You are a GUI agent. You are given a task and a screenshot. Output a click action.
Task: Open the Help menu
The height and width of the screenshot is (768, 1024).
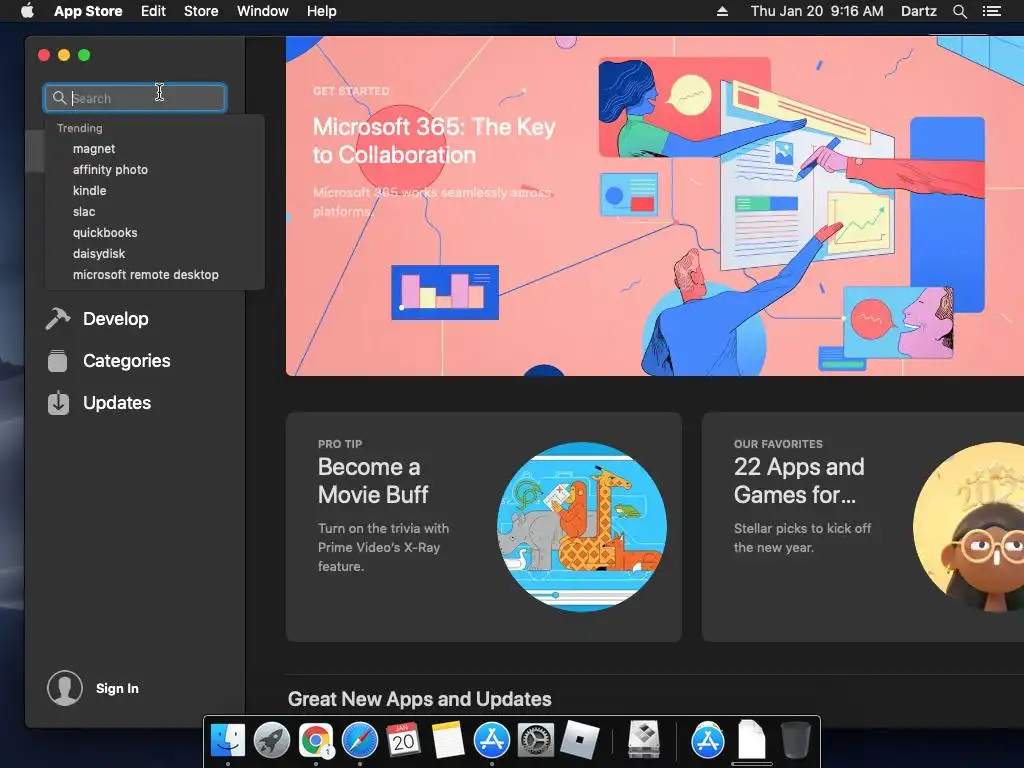coord(322,11)
